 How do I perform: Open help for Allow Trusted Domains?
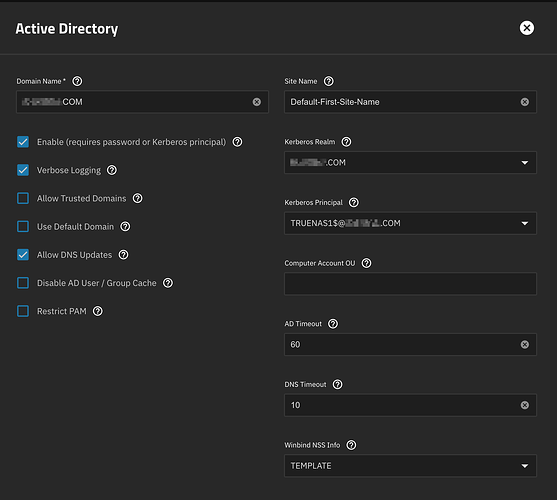(x=137, y=198)
